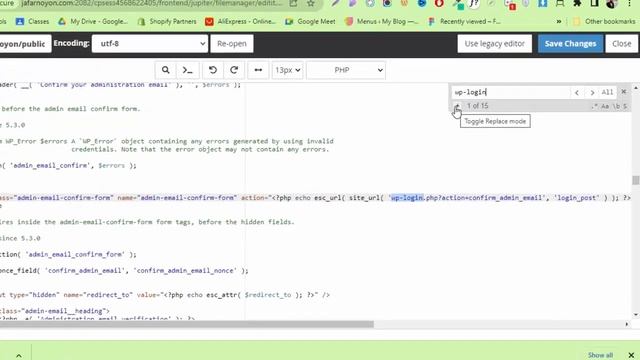Click the side panel icon in Chrome toolbar
Viewport: 640px width, 360px height.
click(x=594, y=4)
